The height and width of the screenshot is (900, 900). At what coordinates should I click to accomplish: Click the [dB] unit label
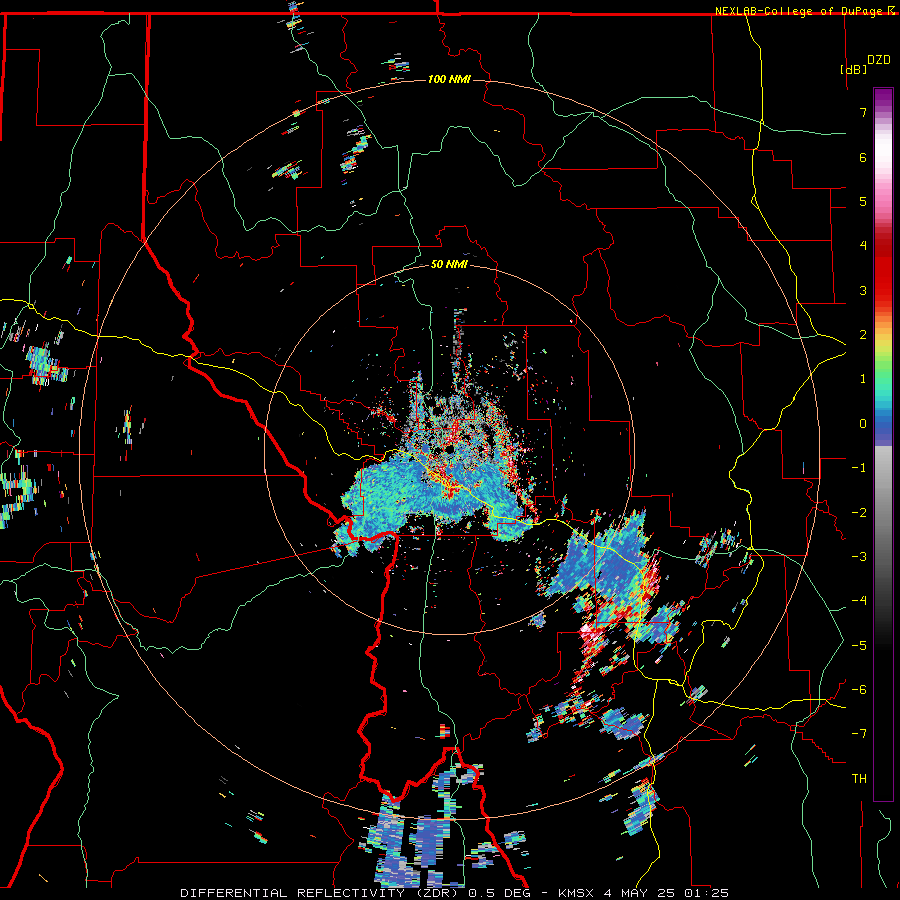853,69
